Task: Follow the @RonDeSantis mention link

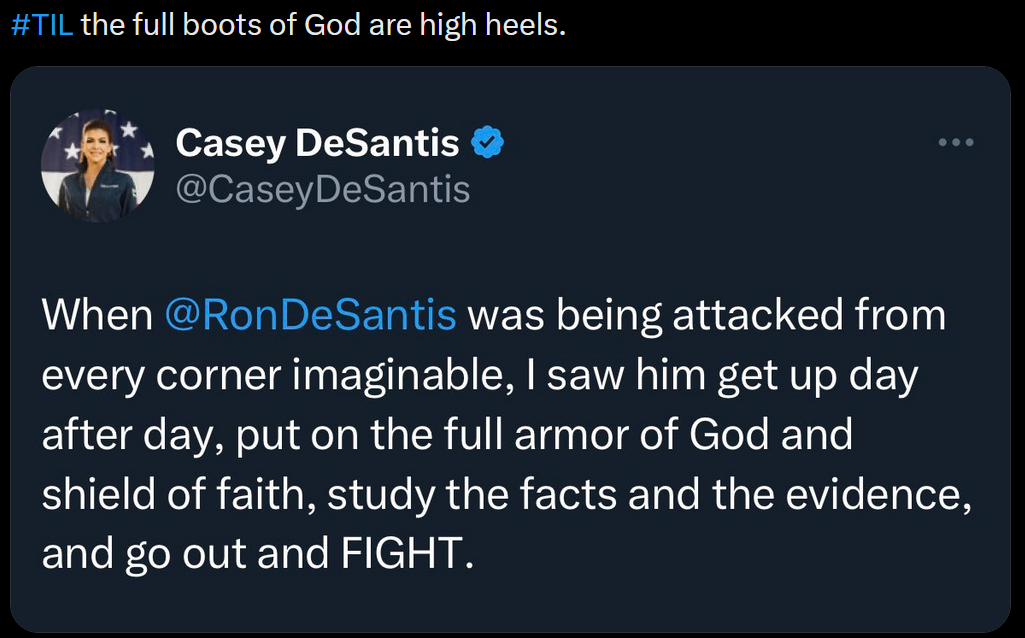Action: (x=311, y=314)
